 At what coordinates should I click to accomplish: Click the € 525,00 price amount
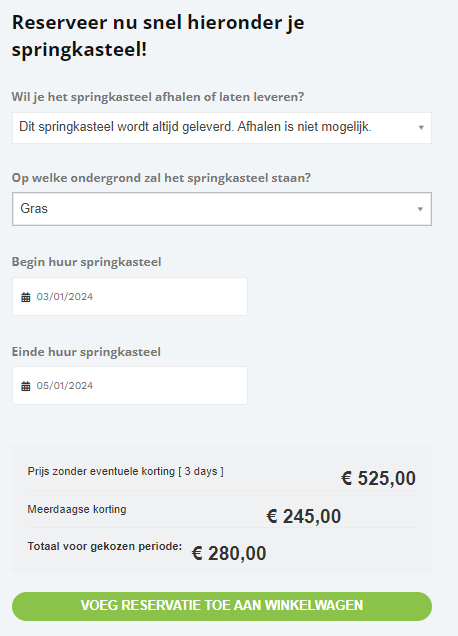click(378, 478)
